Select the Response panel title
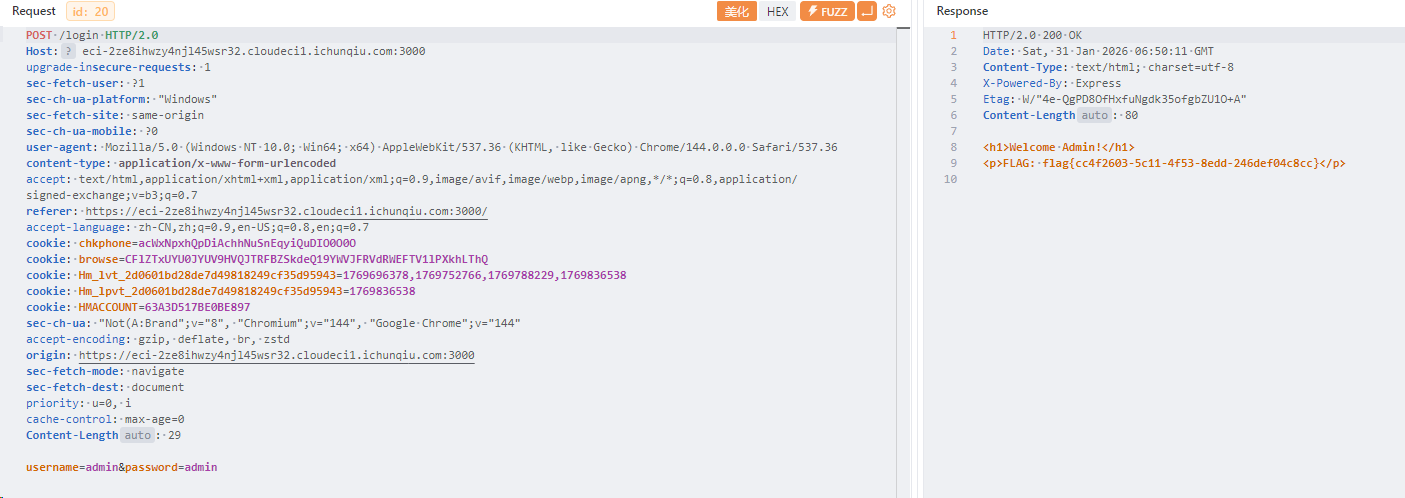Image resolution: width=1405 pixels, height=498 pixels. point(961,11)
